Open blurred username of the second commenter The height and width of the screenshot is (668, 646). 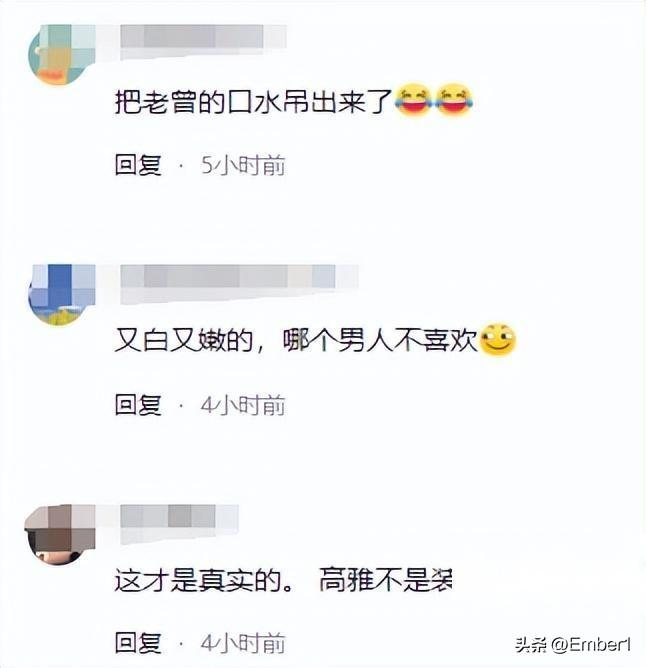(x=239, y=284)
